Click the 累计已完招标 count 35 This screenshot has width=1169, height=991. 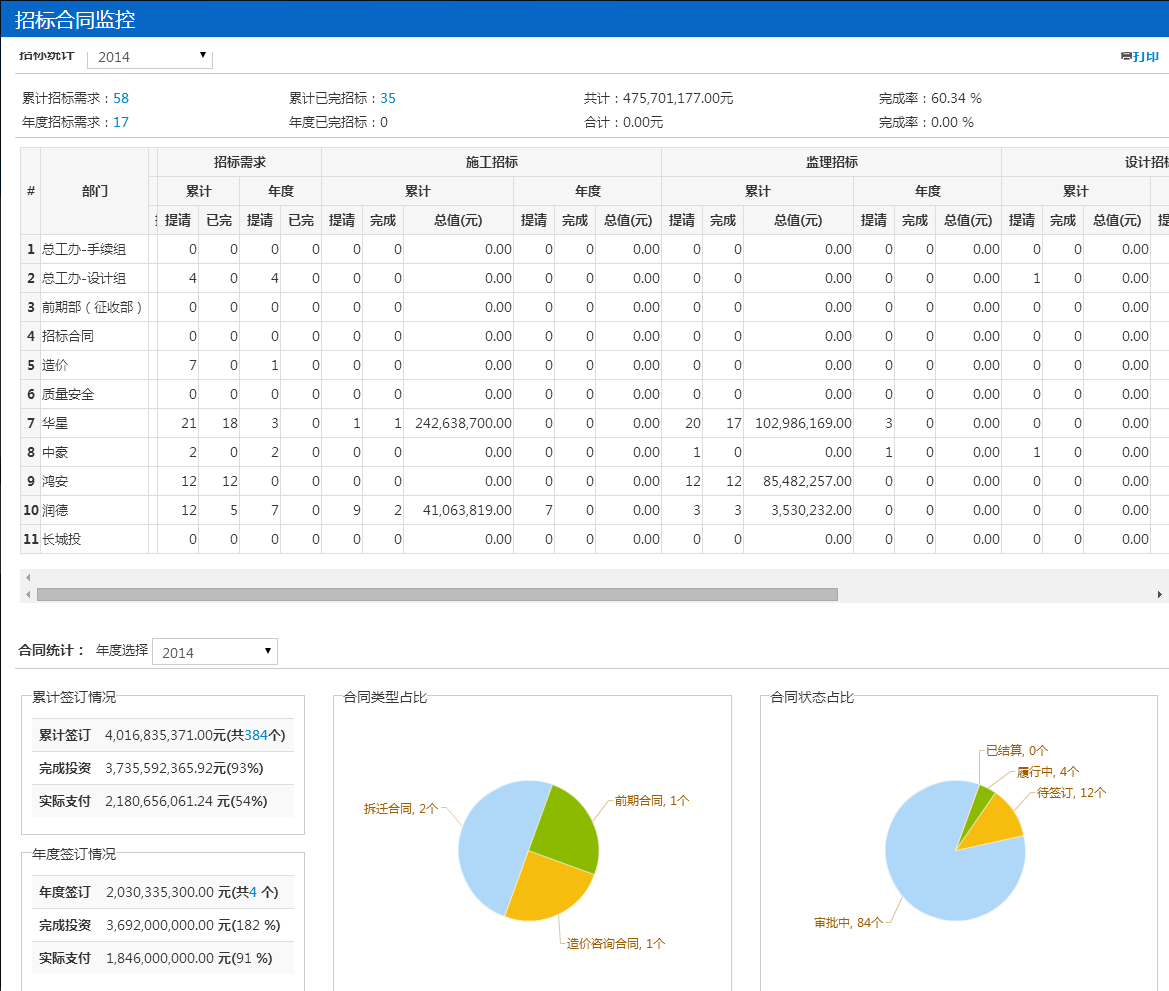point(388,98)
